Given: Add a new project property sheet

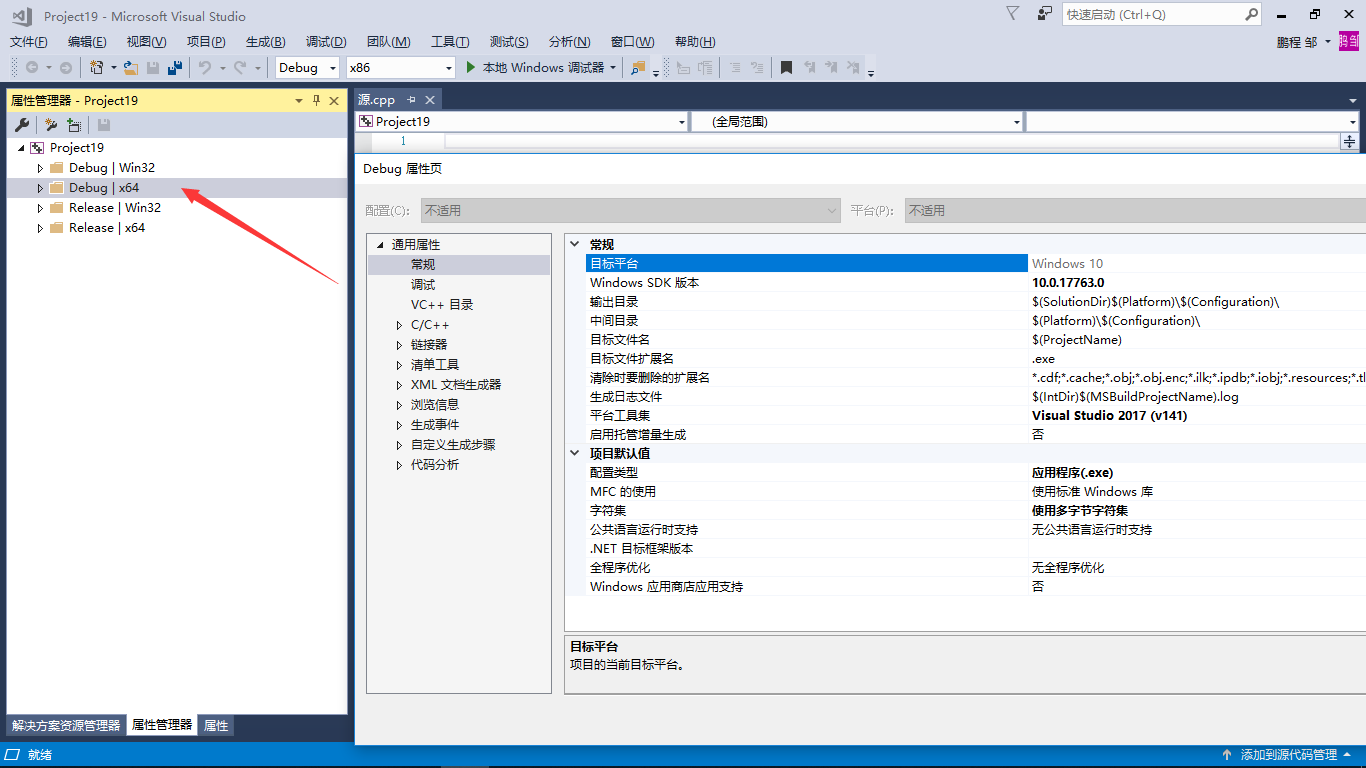Looking at the screenshot, I should (74, 124).
